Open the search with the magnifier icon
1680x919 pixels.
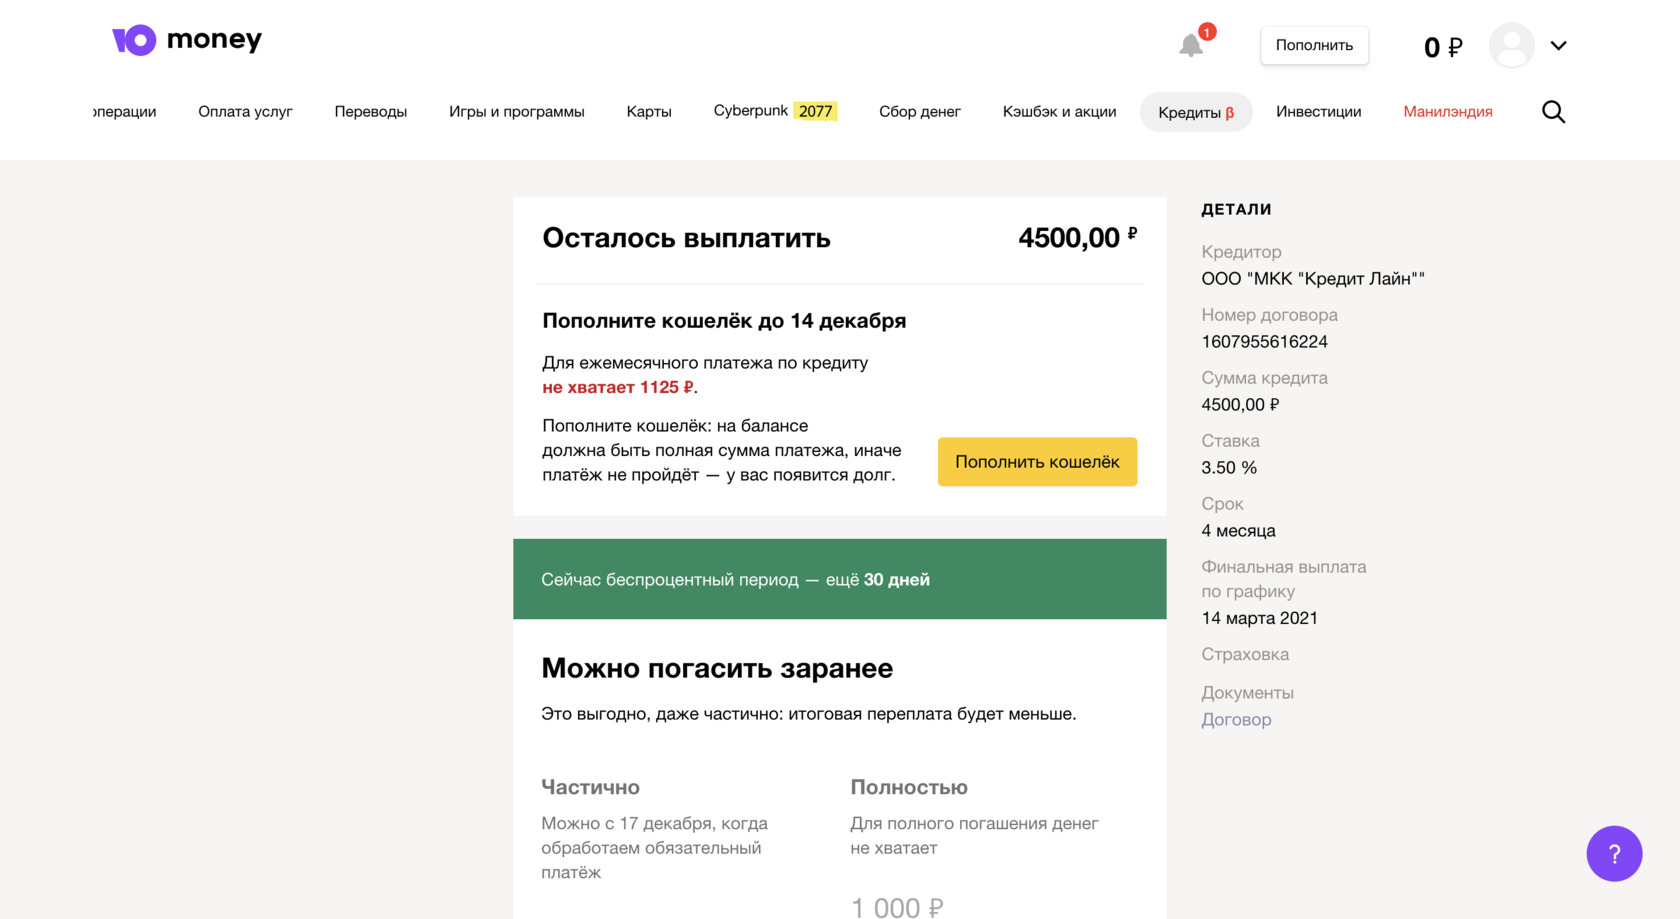[x=1553, y=111]
